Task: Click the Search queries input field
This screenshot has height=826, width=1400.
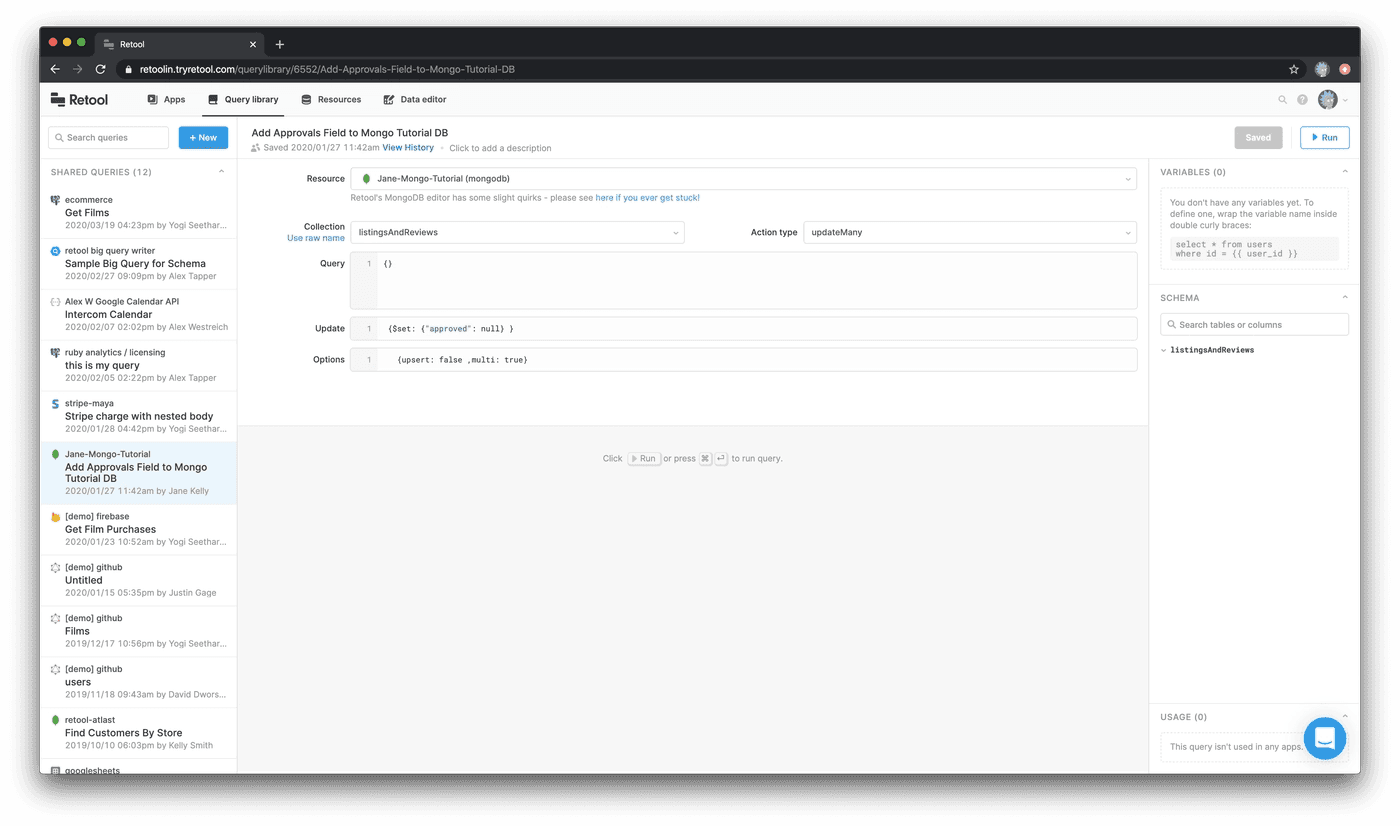Action: coord(109,138)
